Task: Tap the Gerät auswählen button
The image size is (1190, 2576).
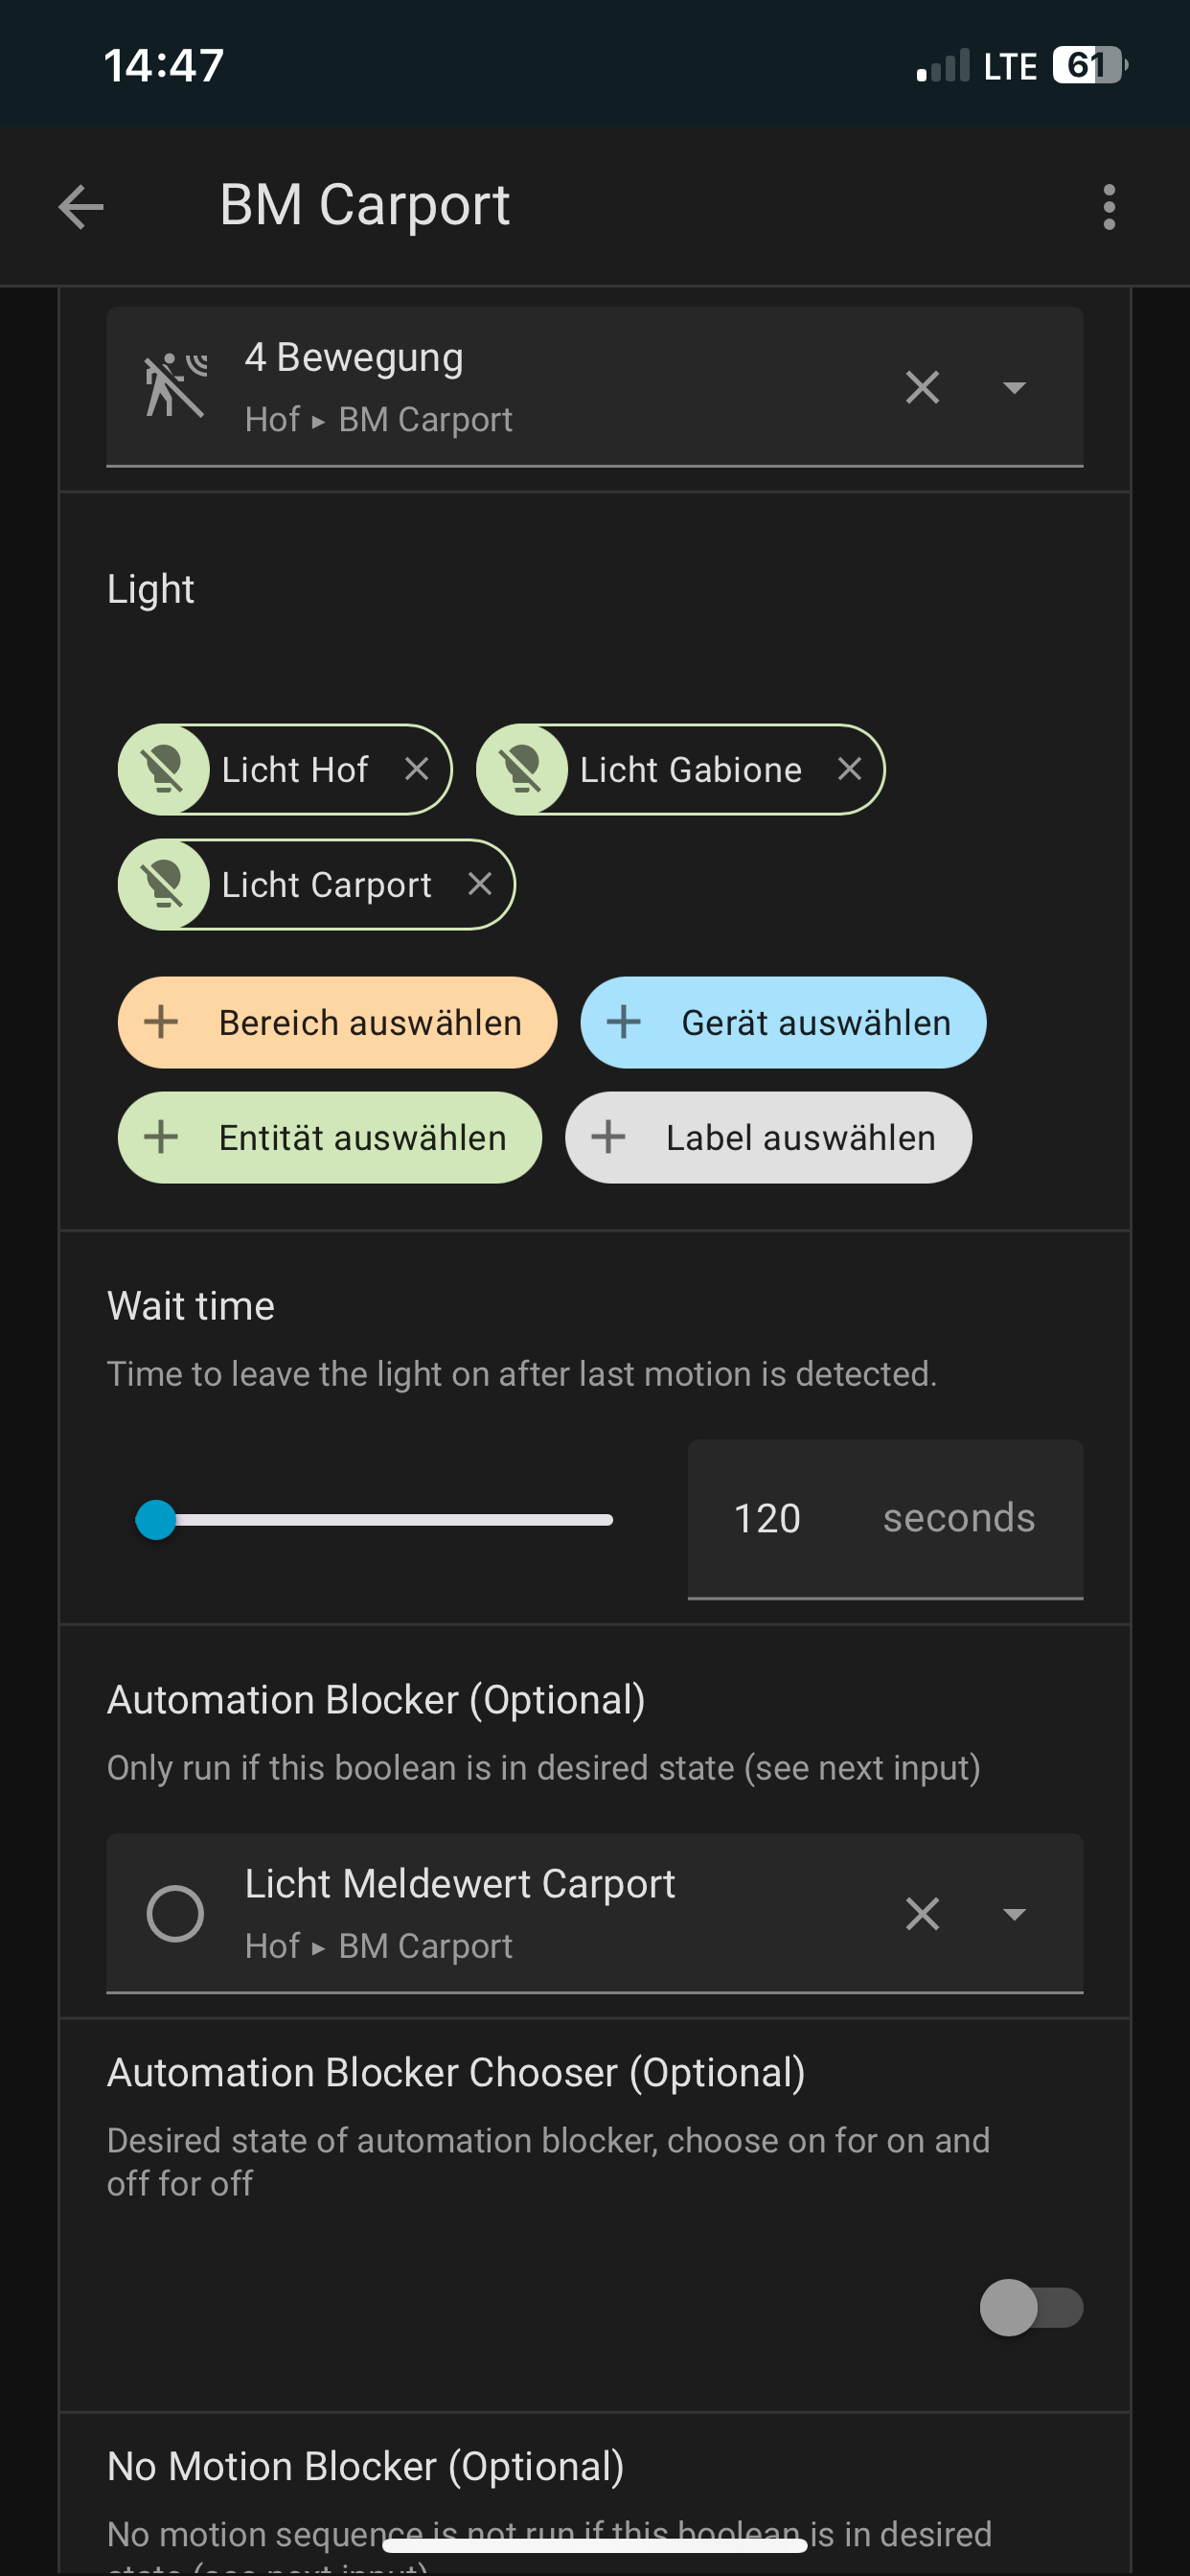Action: coord(783,1022)
